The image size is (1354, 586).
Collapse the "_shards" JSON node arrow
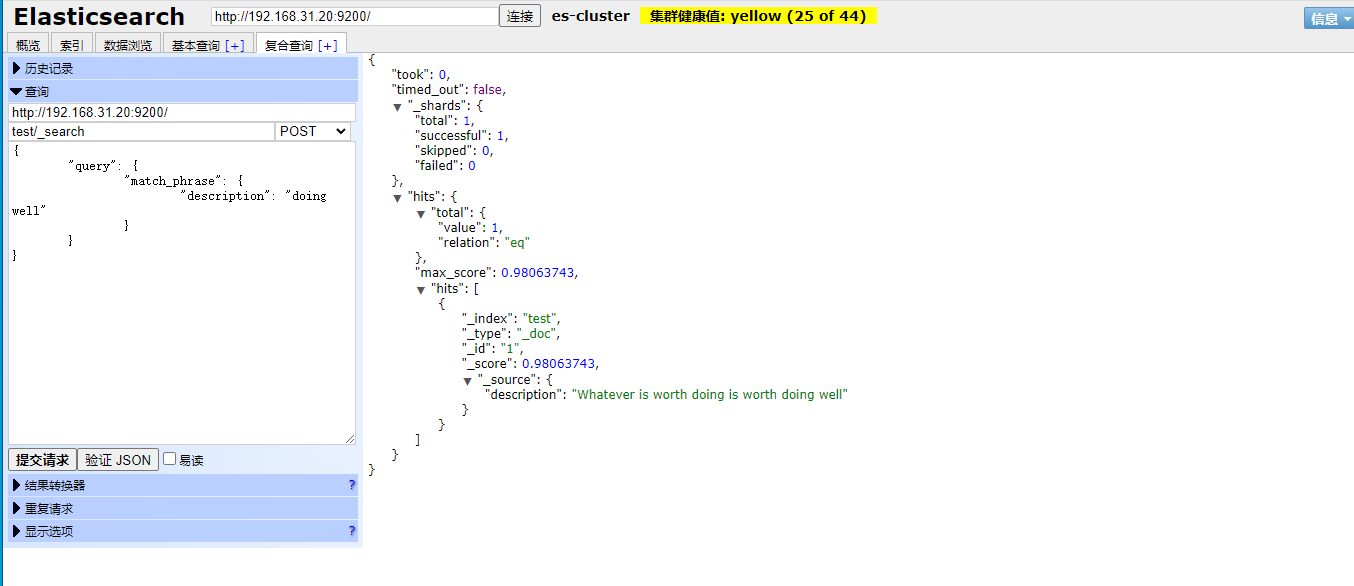pos(398,106)
